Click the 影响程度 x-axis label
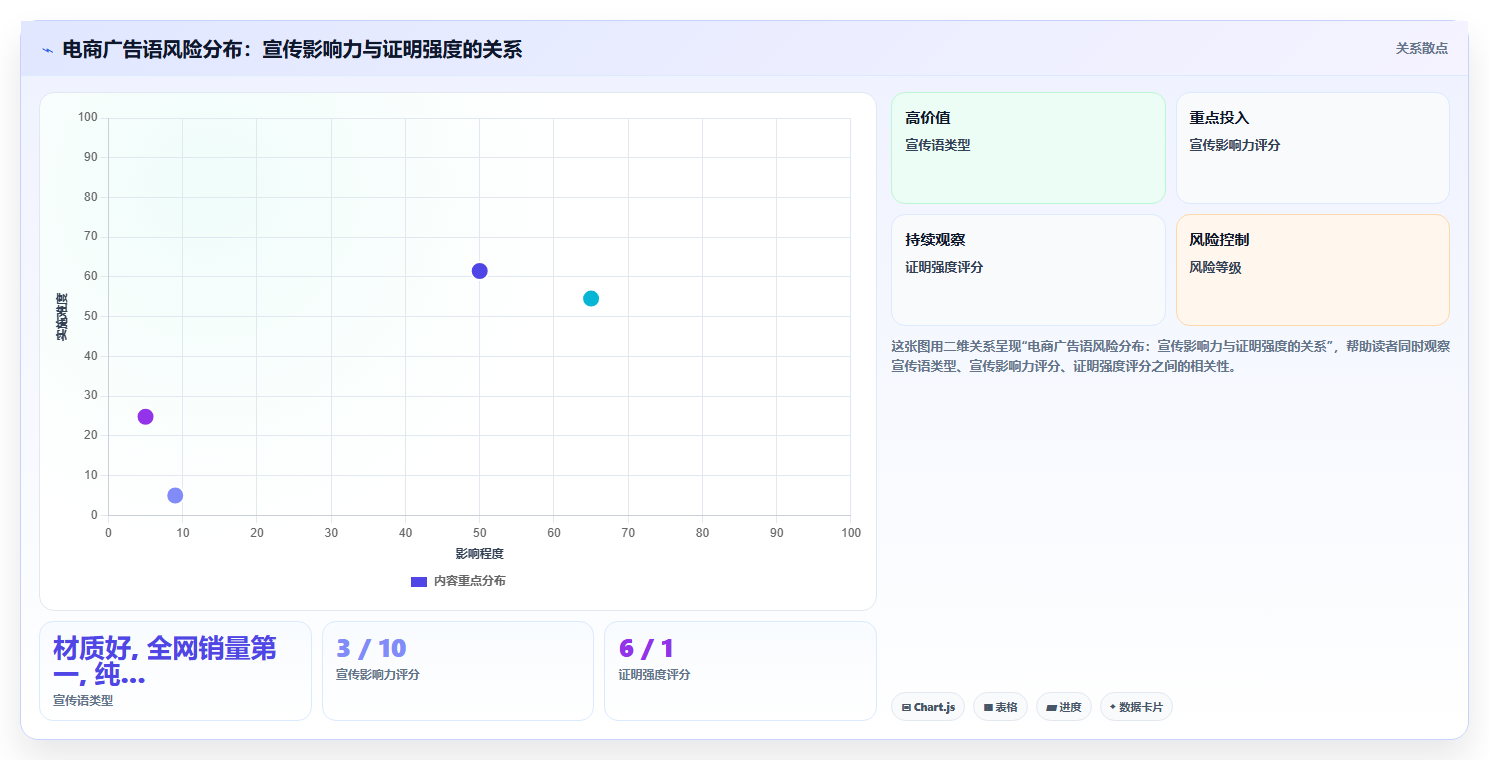 tap(480, 553)
